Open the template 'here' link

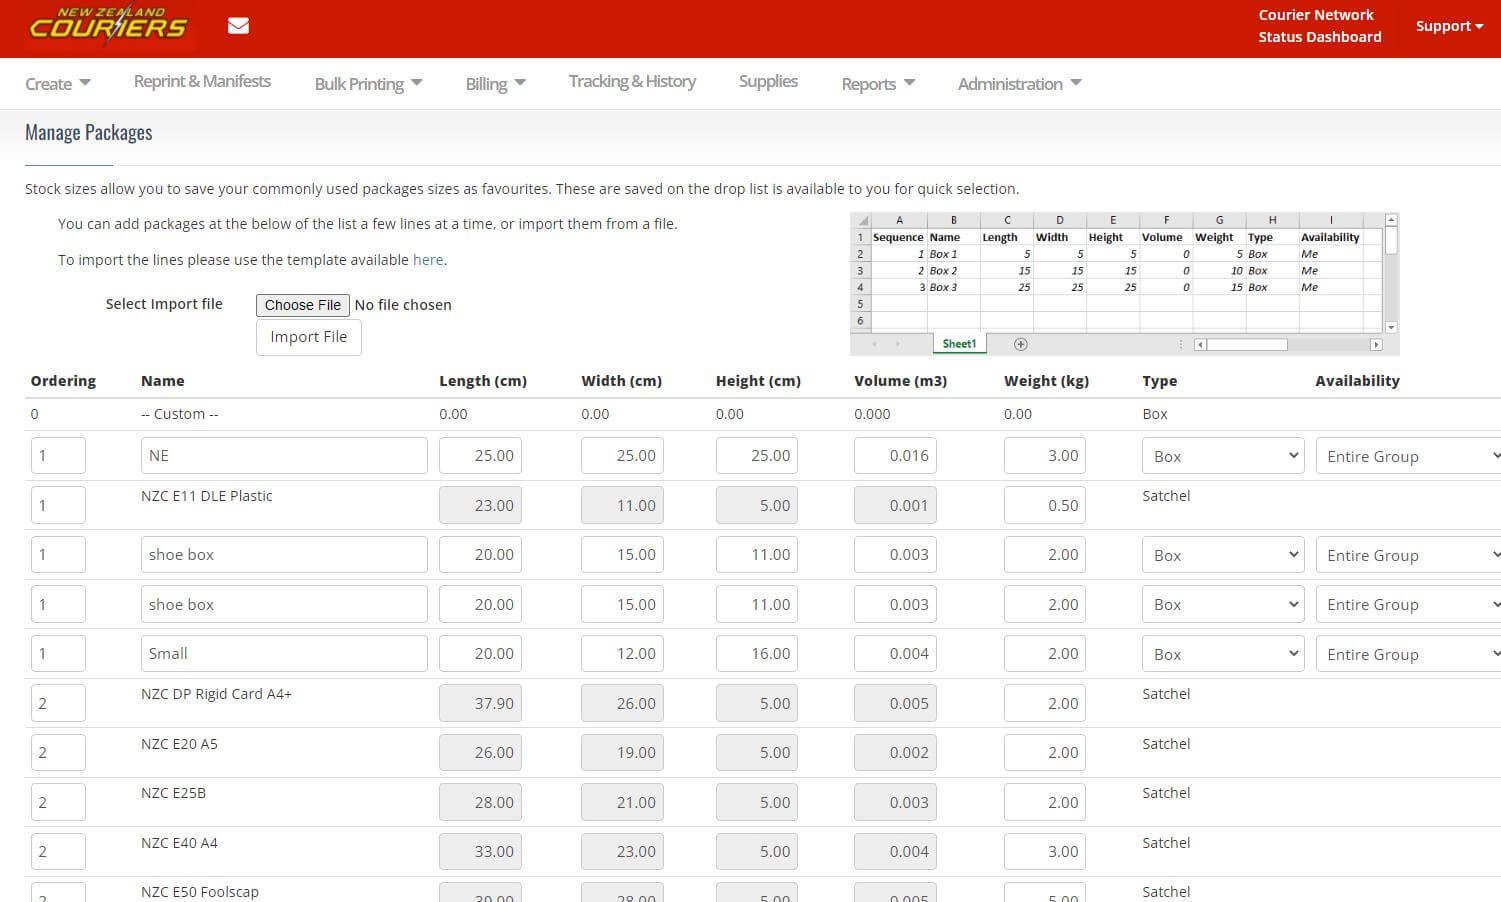coord(428,260)
